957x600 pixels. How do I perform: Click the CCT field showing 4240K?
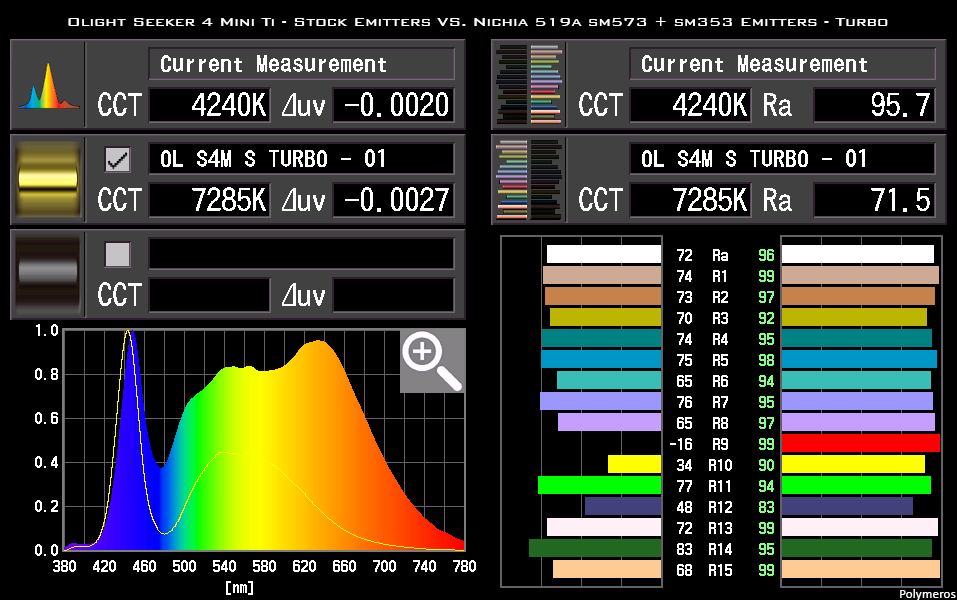pos(209,105)
